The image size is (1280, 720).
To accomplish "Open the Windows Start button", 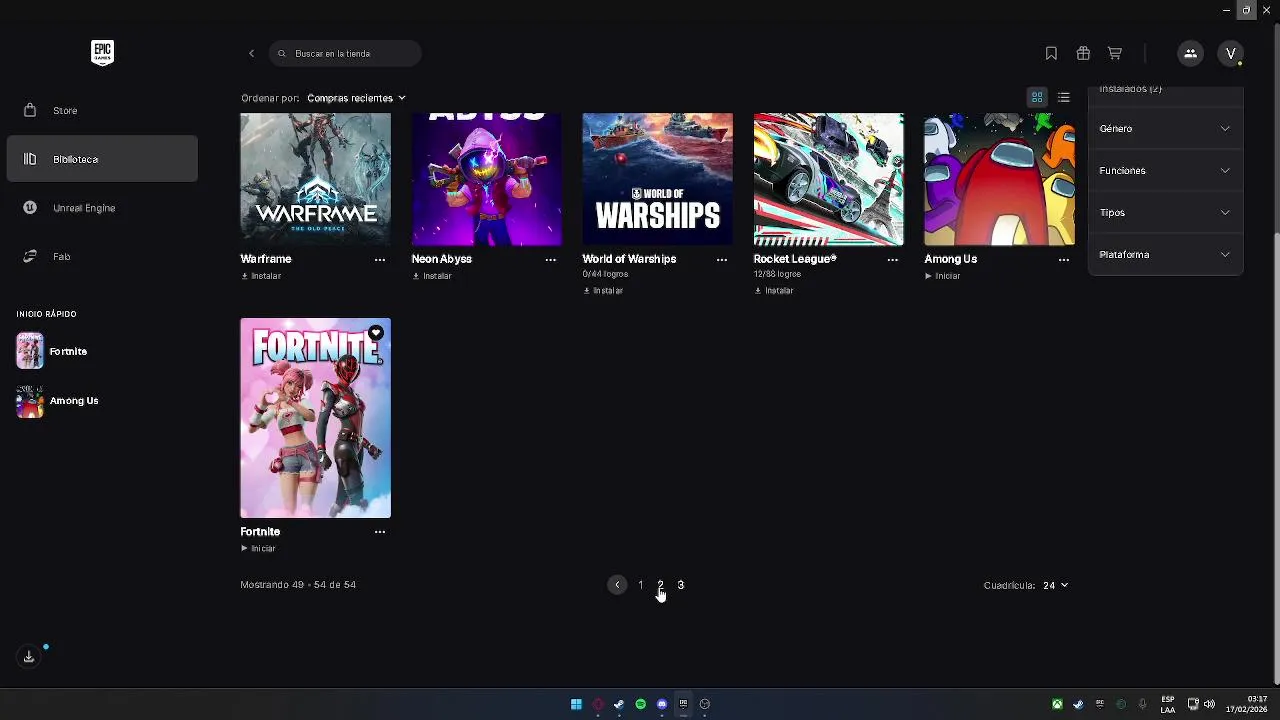I will [x=576, y=704].
